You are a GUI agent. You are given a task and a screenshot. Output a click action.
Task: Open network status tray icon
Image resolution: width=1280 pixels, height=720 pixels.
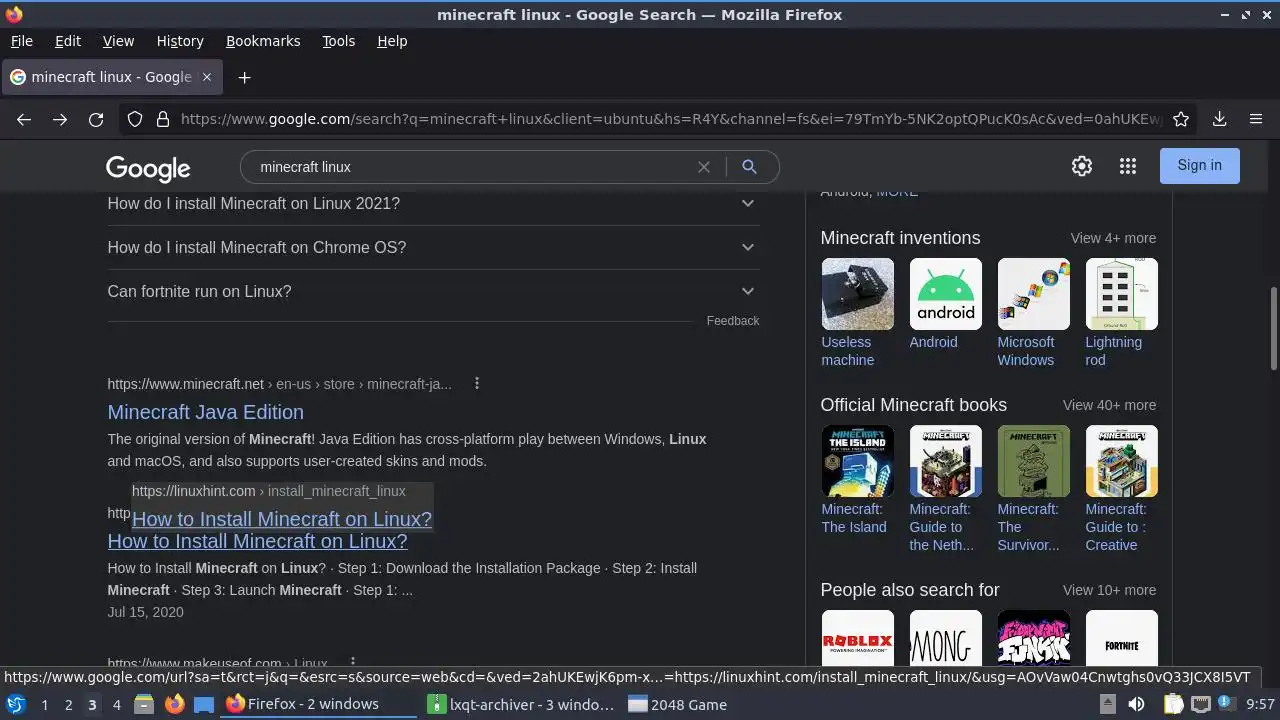(x=1201, y=704)
